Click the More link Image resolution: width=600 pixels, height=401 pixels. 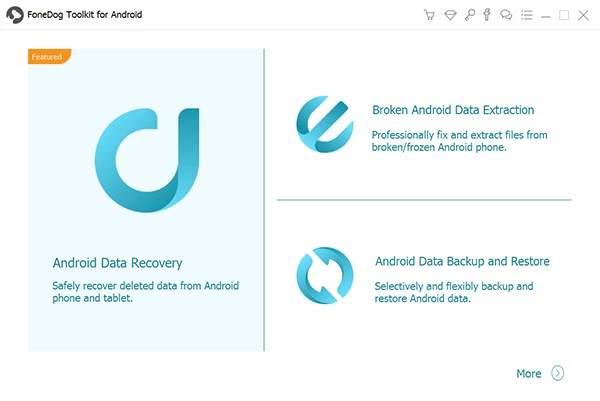point(529,373)
